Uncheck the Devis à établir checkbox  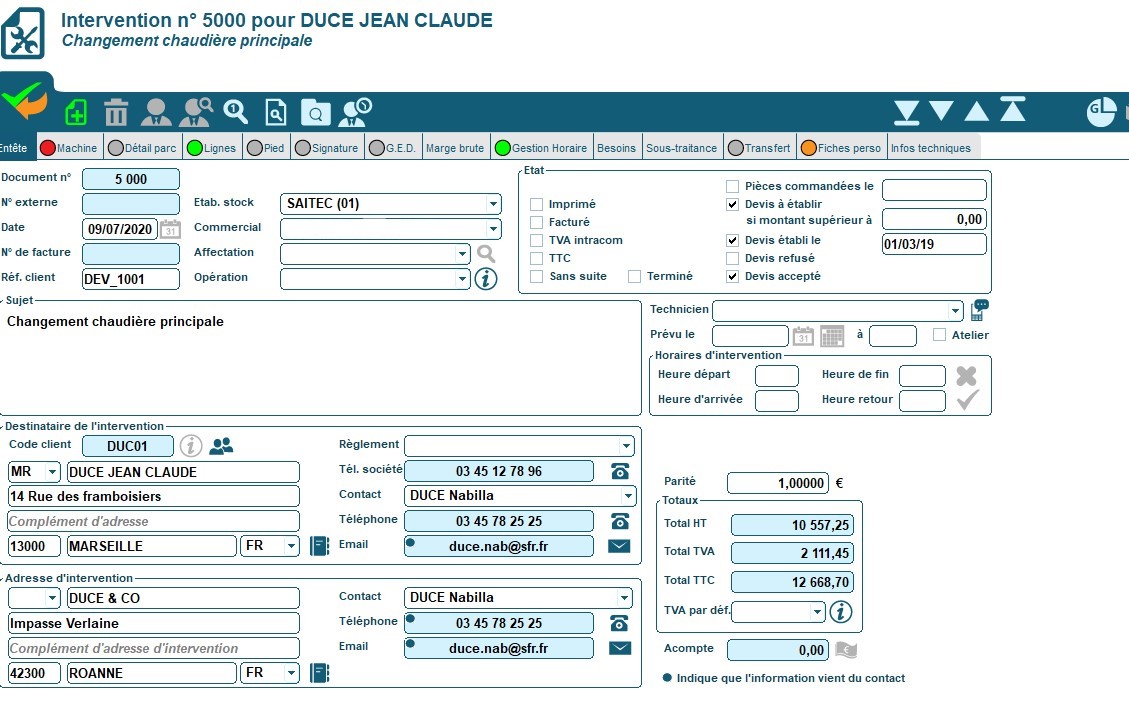(x=732, y=205)
